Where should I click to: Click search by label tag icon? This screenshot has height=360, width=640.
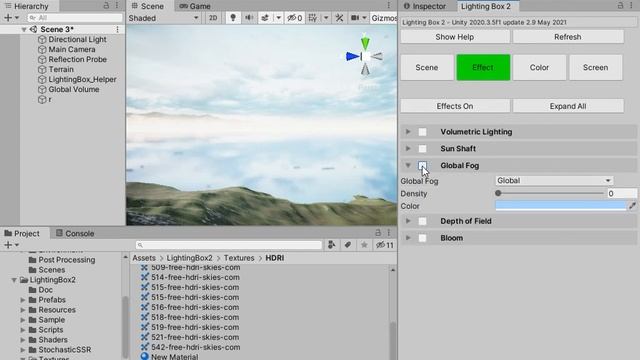pyautogui.click(x=348, y=245)
